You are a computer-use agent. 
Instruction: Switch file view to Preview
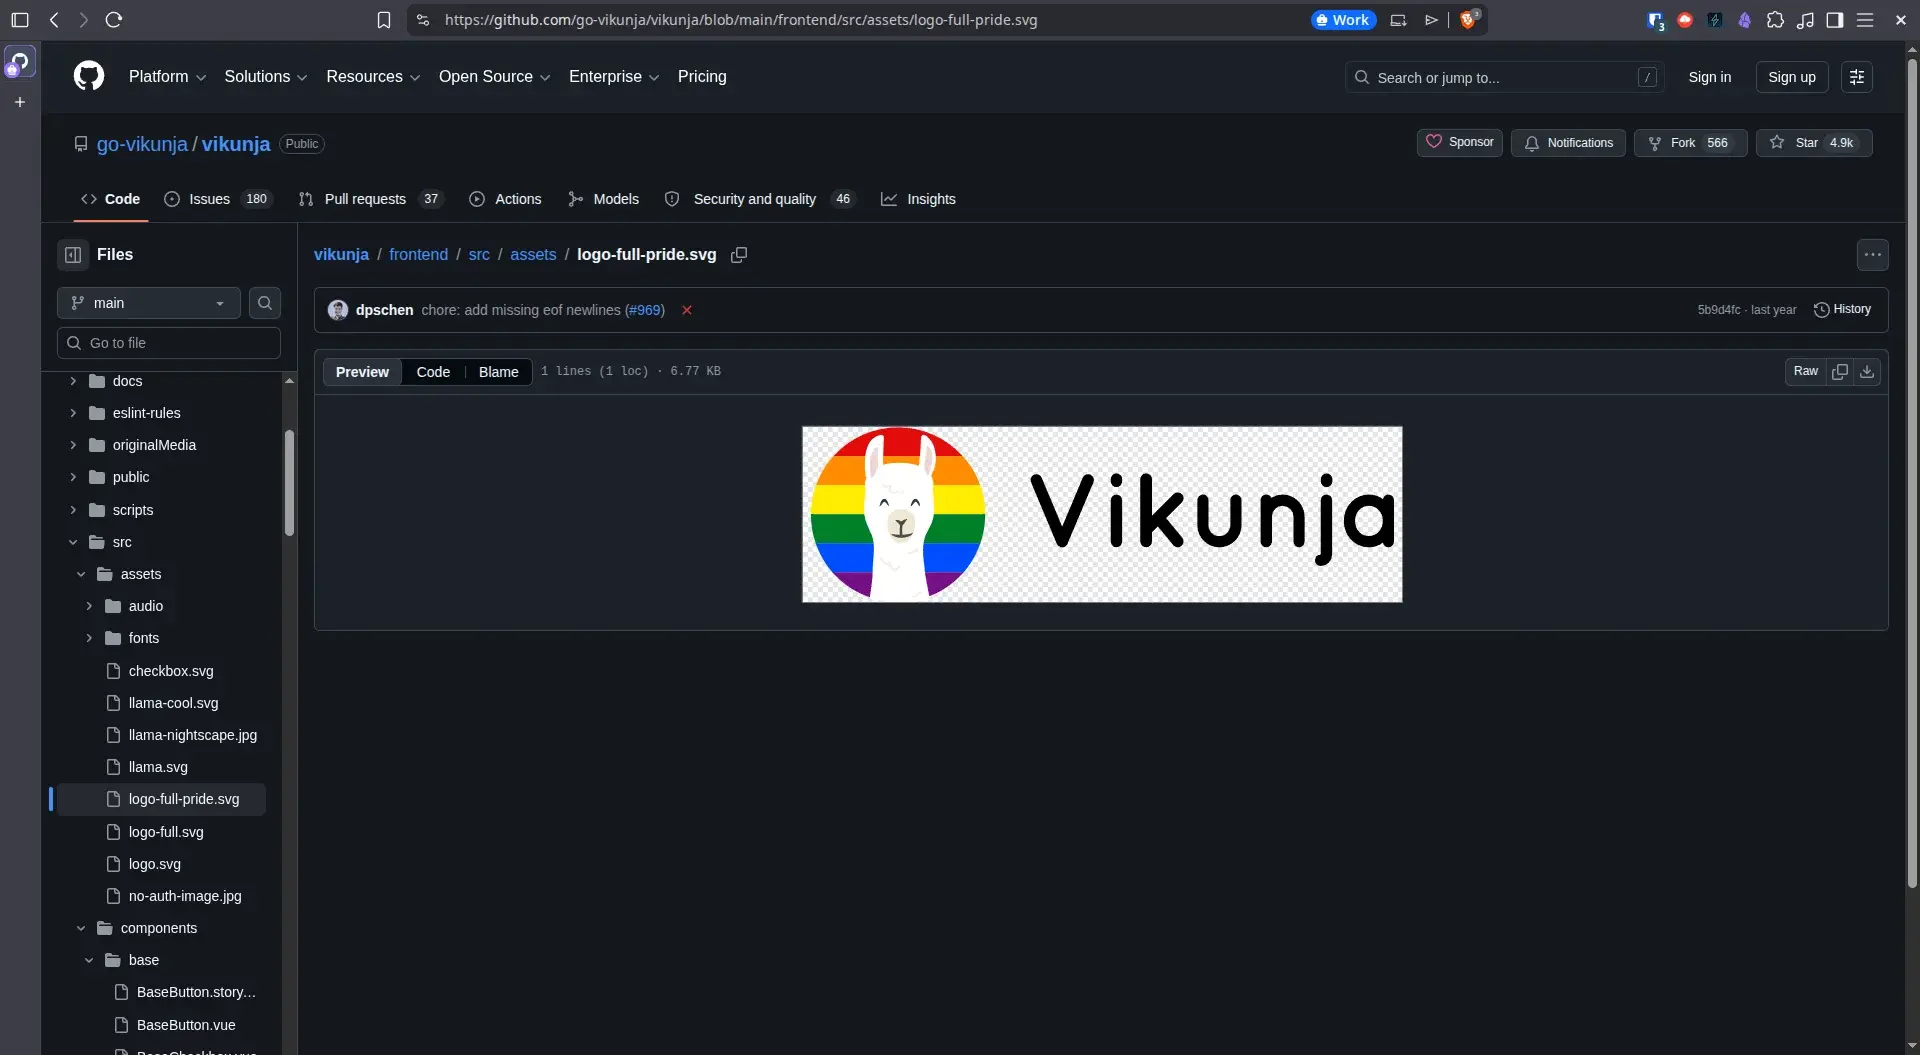point(362,372)
